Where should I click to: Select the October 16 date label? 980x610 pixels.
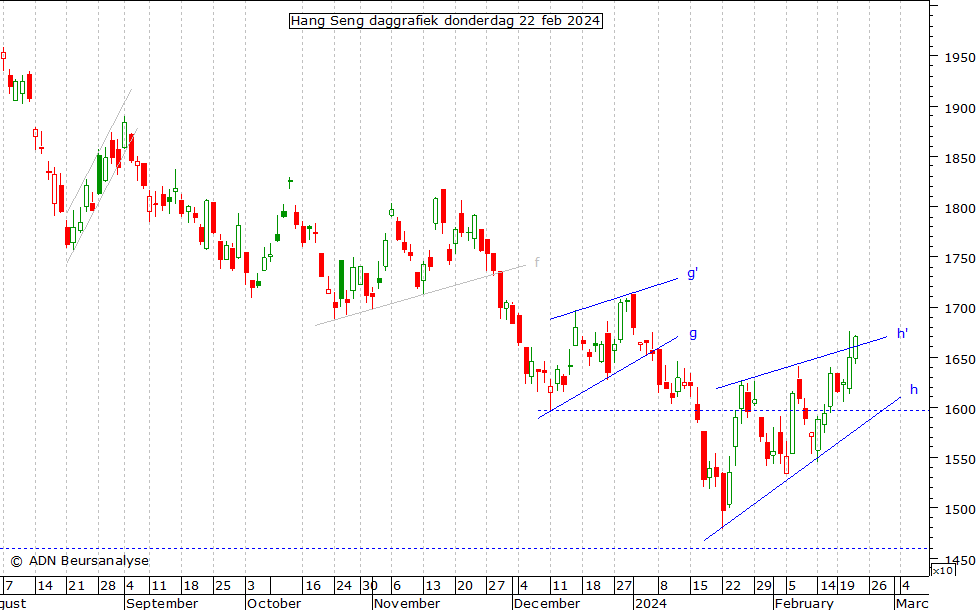[x=312, y=586]
